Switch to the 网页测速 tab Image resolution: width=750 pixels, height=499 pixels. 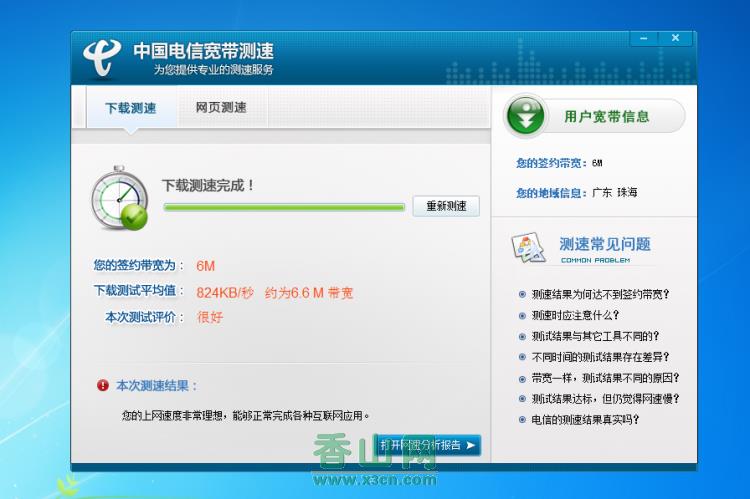coord(221,108)
